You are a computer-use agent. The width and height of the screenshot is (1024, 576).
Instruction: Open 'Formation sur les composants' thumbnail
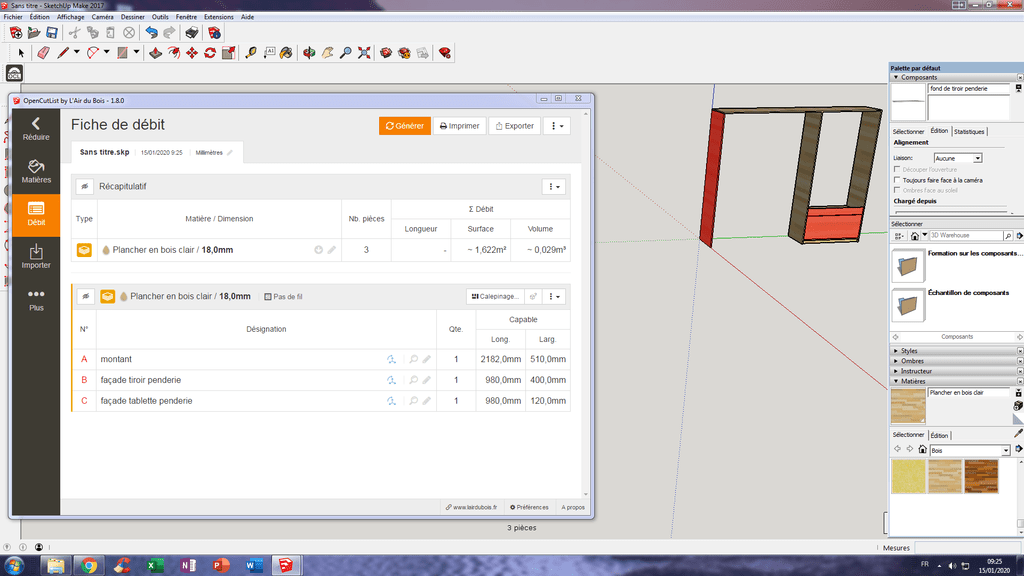point(908,265)
